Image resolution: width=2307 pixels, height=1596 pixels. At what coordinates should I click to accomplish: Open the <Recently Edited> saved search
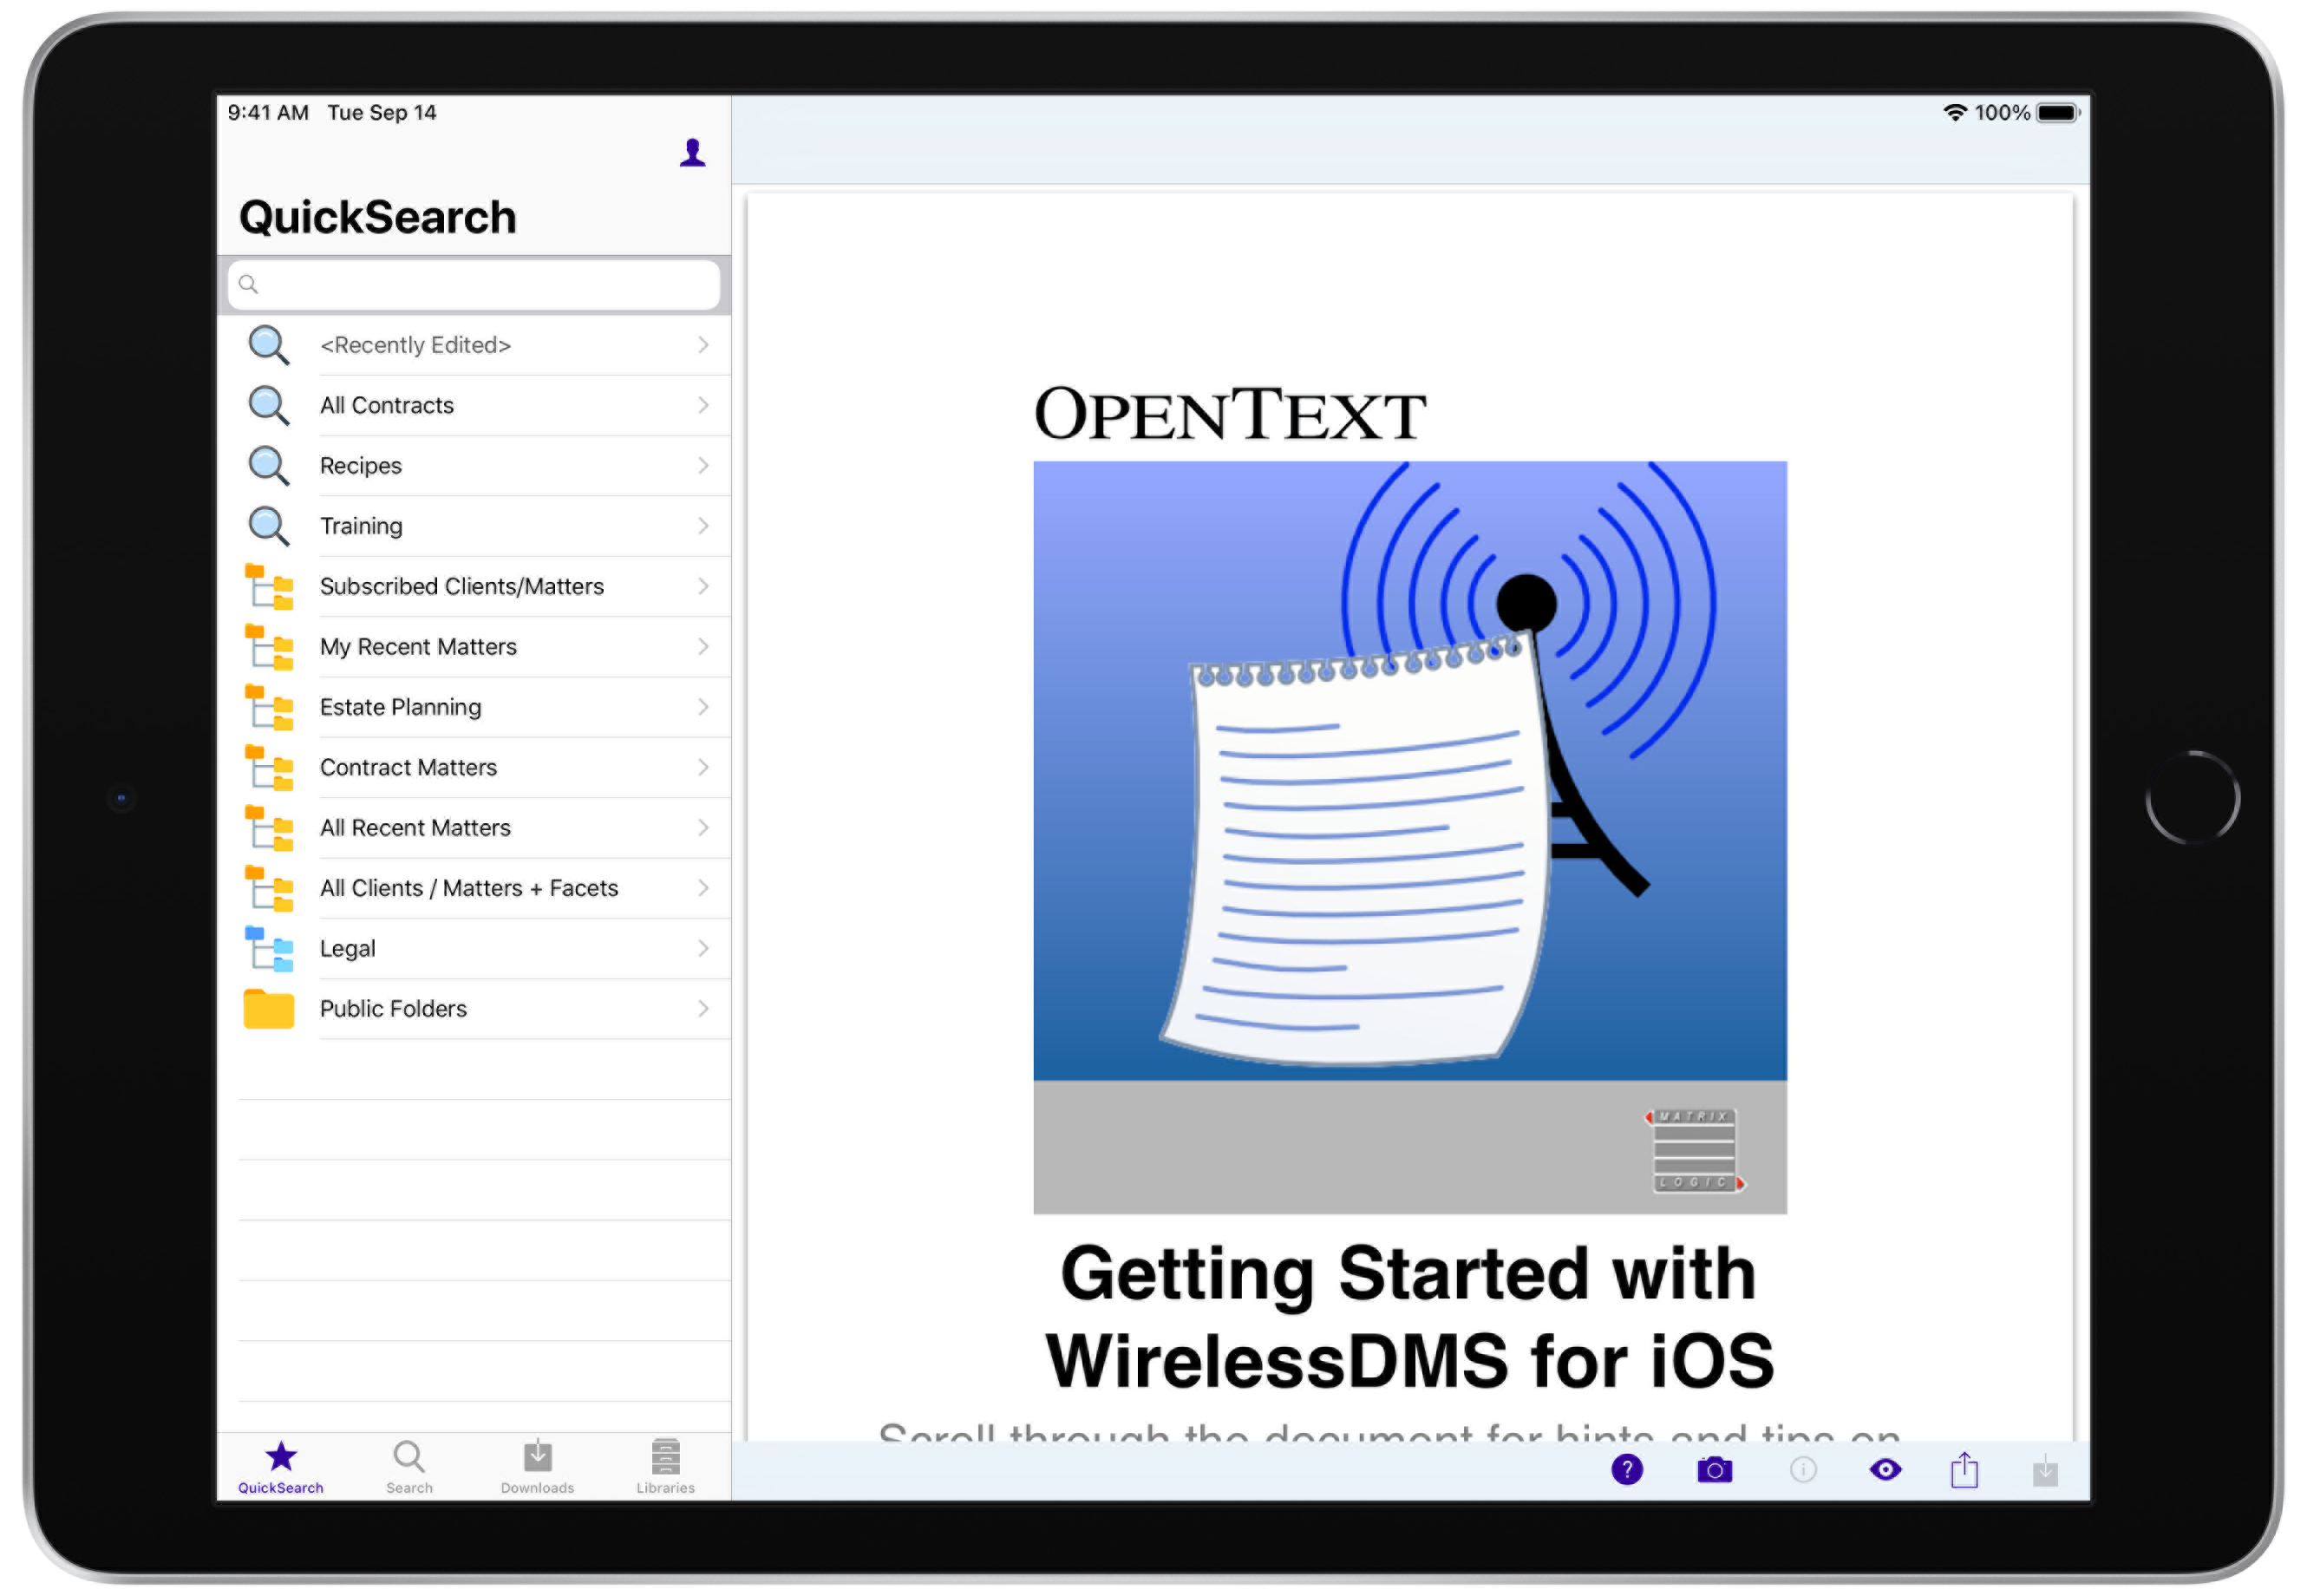474,345
